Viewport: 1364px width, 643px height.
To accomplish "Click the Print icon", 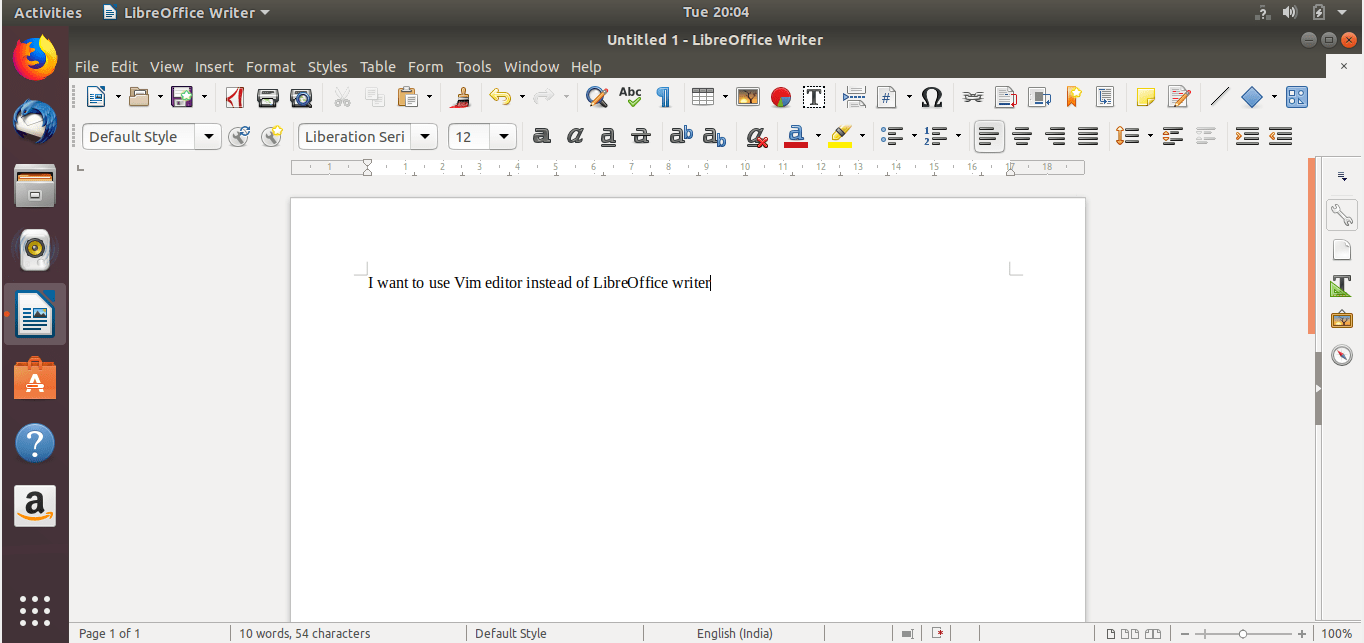I will (268, 97).
